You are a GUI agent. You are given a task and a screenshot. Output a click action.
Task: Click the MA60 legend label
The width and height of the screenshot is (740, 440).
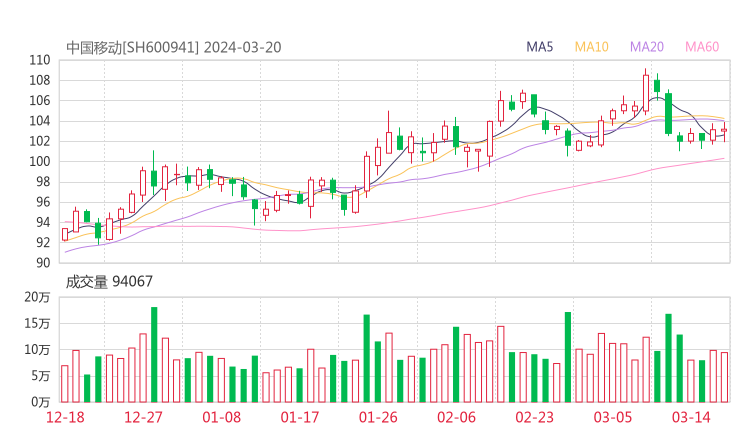(x=702, y=47)
